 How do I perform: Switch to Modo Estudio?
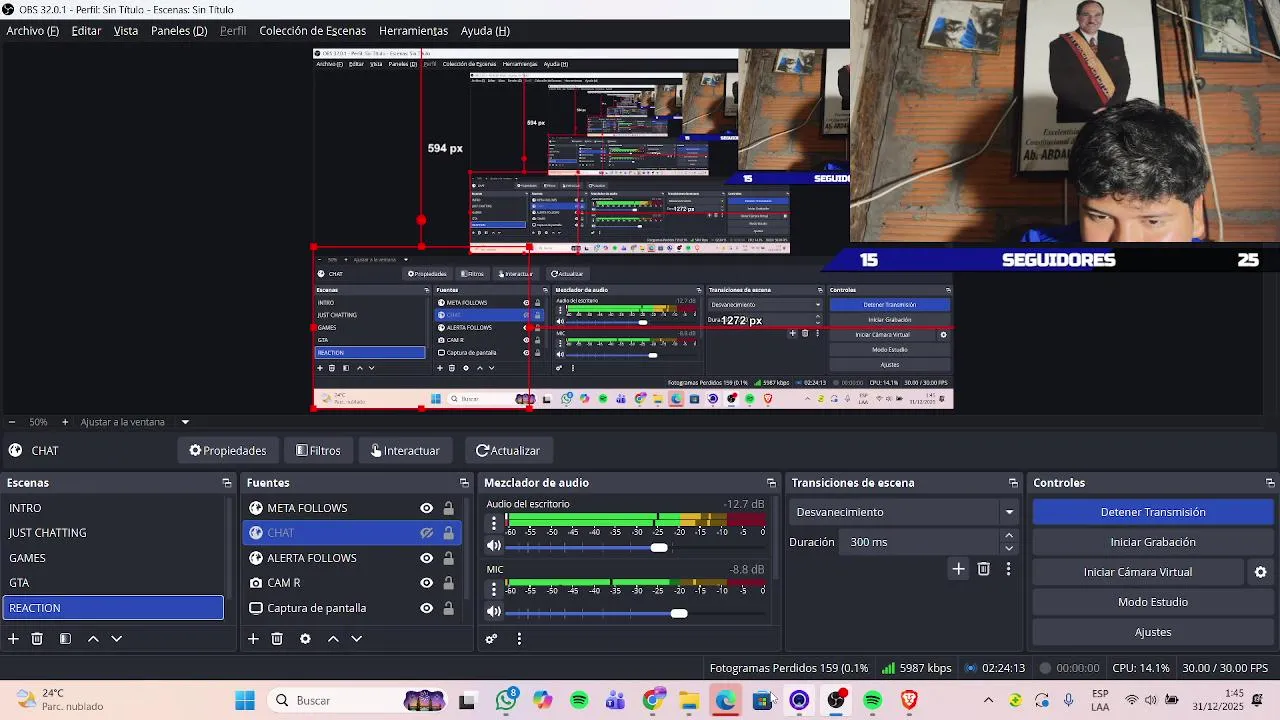(1153, 602)
